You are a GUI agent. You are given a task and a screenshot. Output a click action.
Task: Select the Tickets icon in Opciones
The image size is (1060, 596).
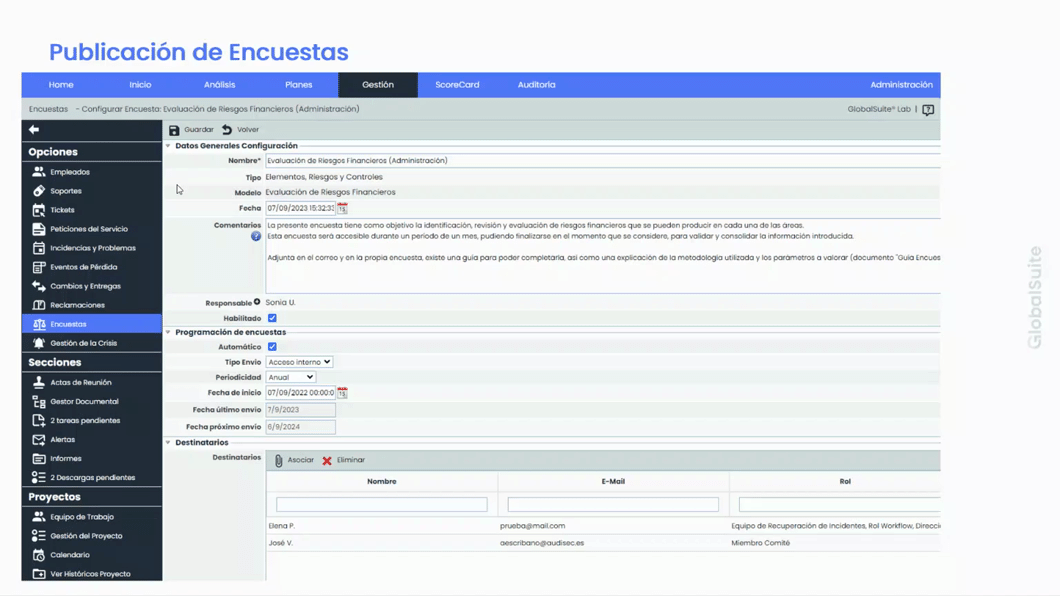[40, 209]
